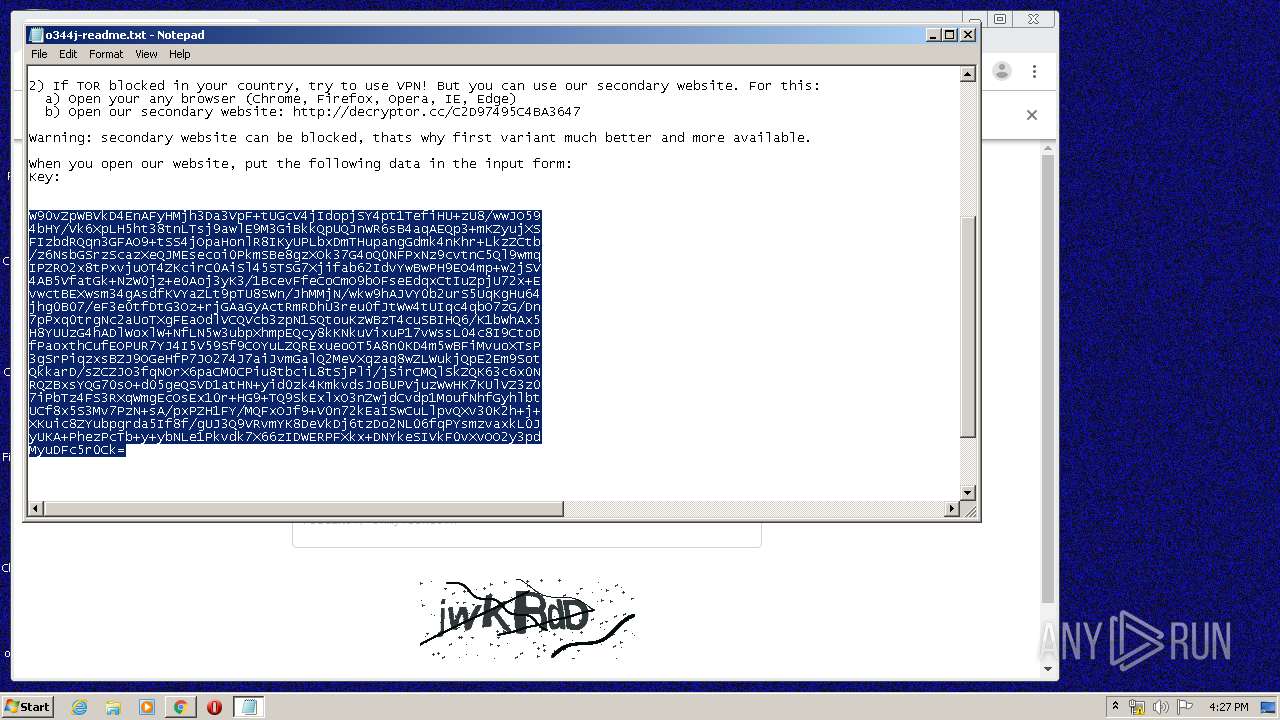Click browser page scrollbar down arrow

point(1048,669)
